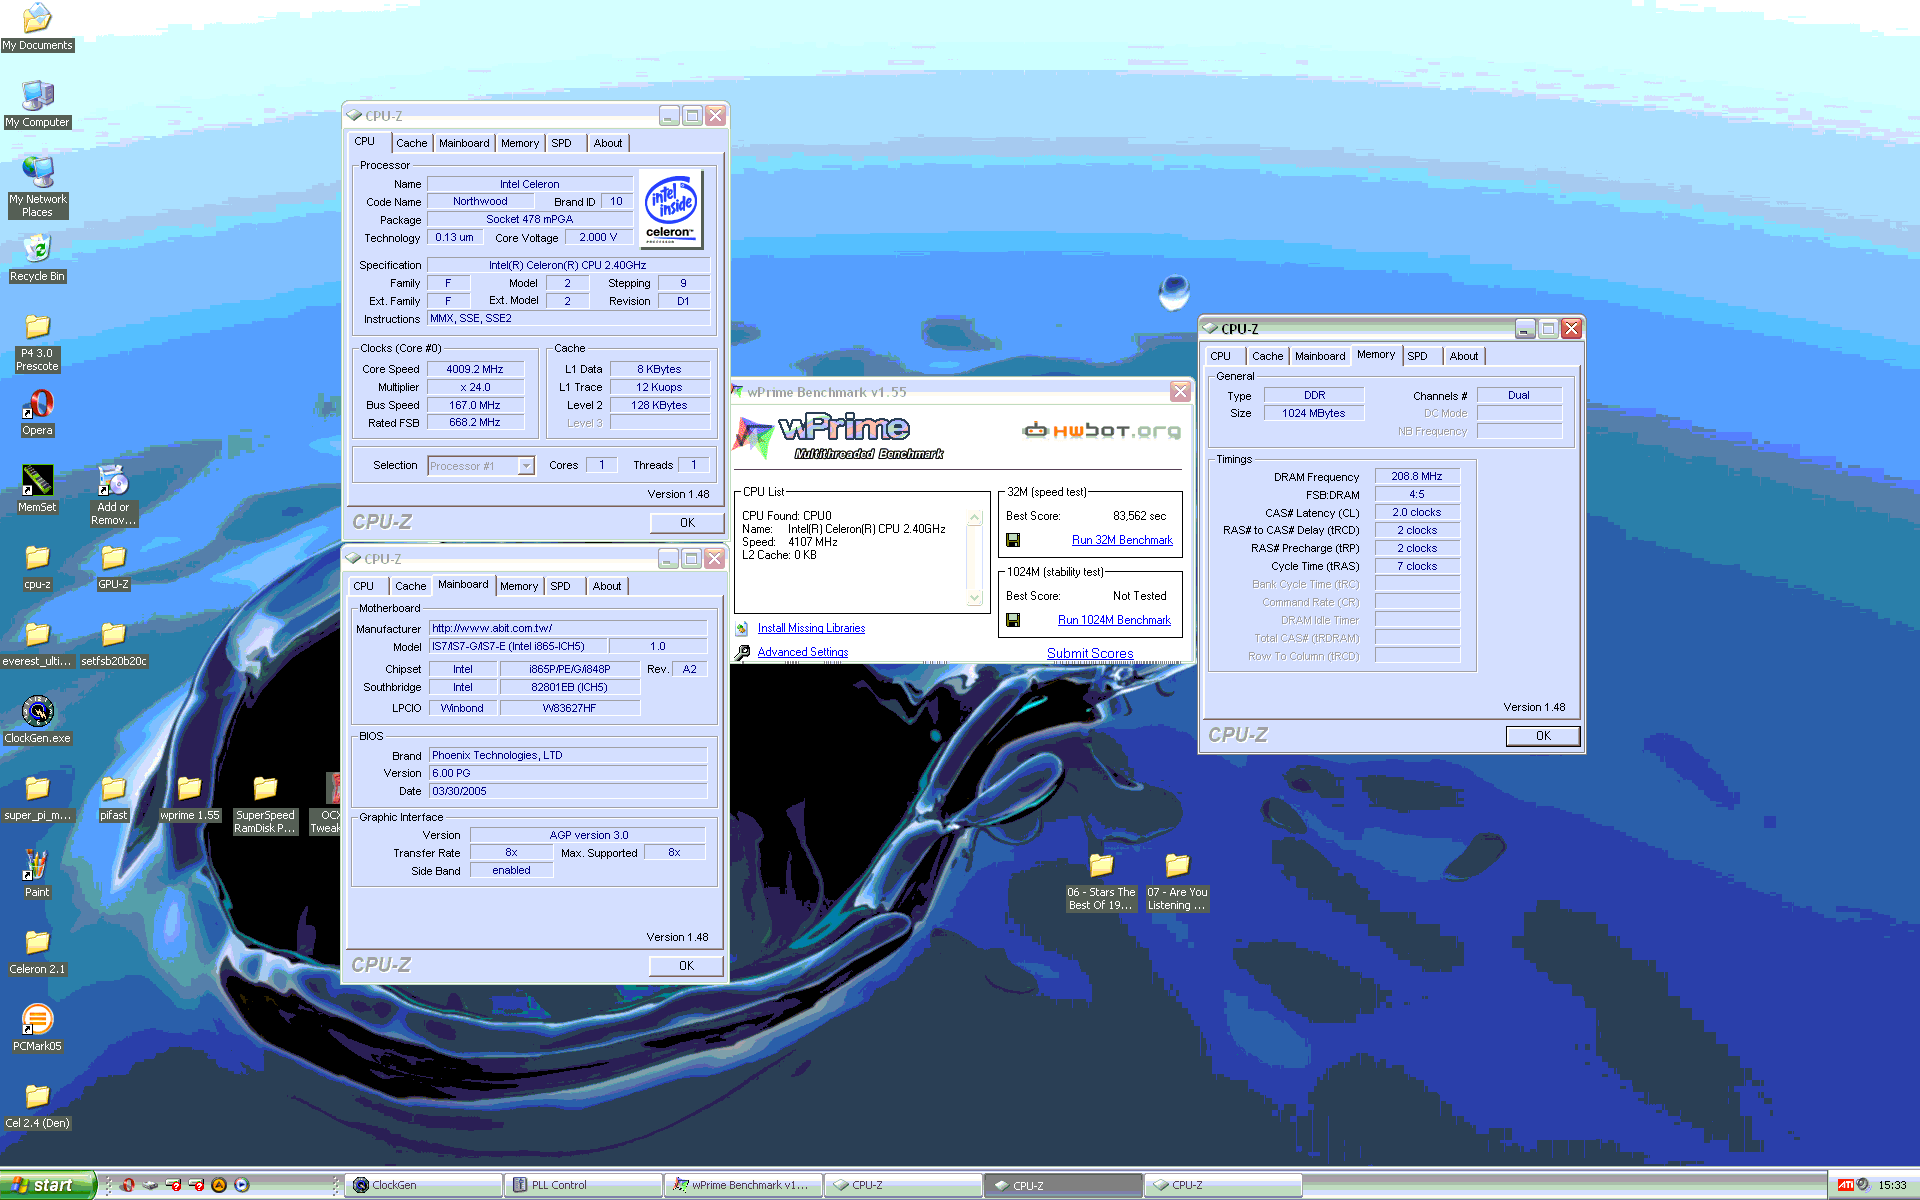Screen dimensions: 1920x1200
Task: Click Install Missing Libraries link
Action: coord(811,628)
